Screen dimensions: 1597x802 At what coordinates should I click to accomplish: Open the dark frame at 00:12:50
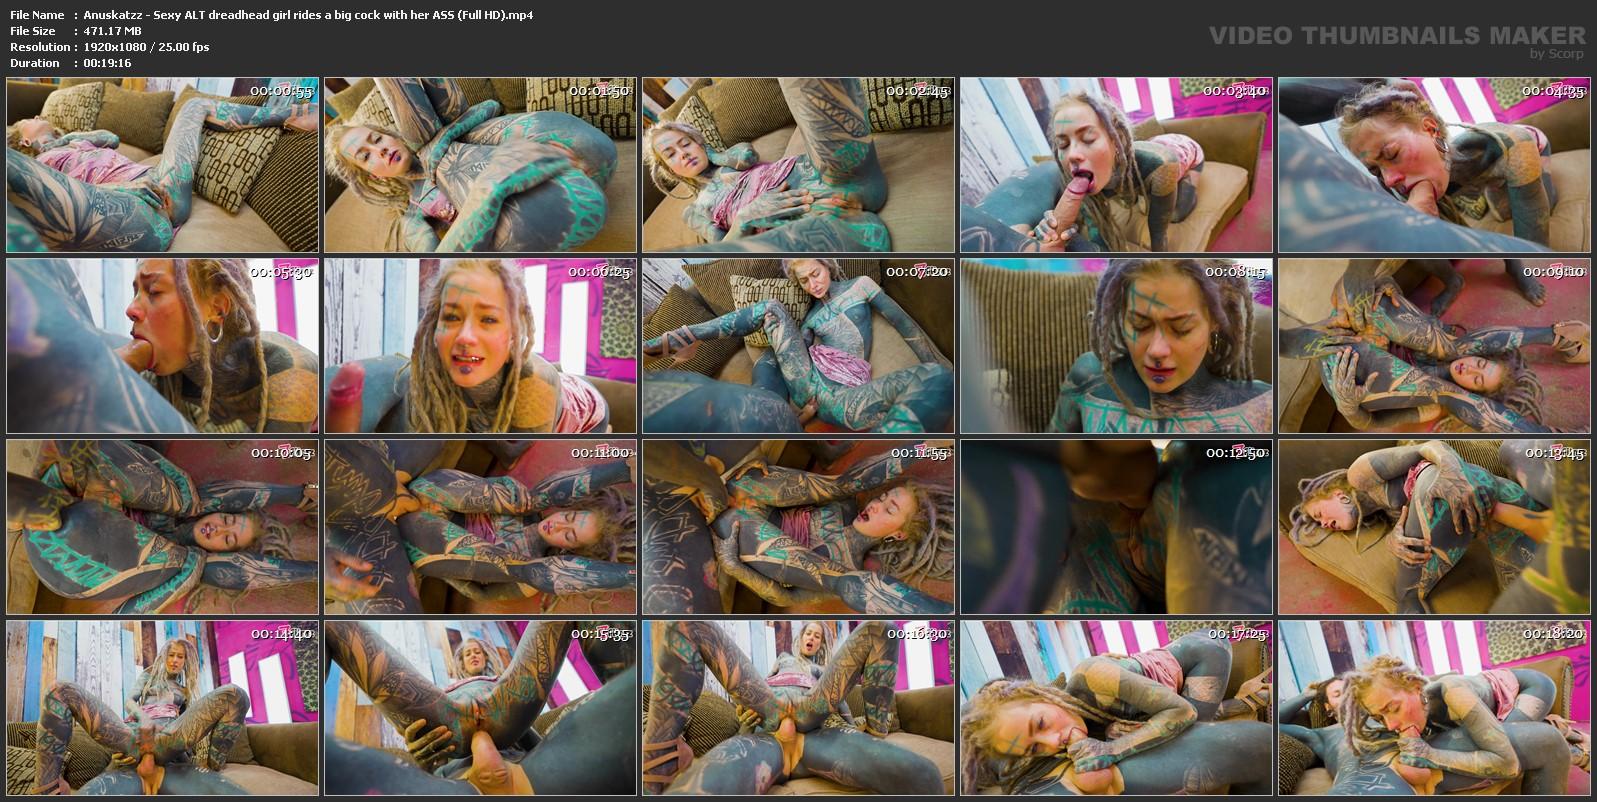(1116, 527)
